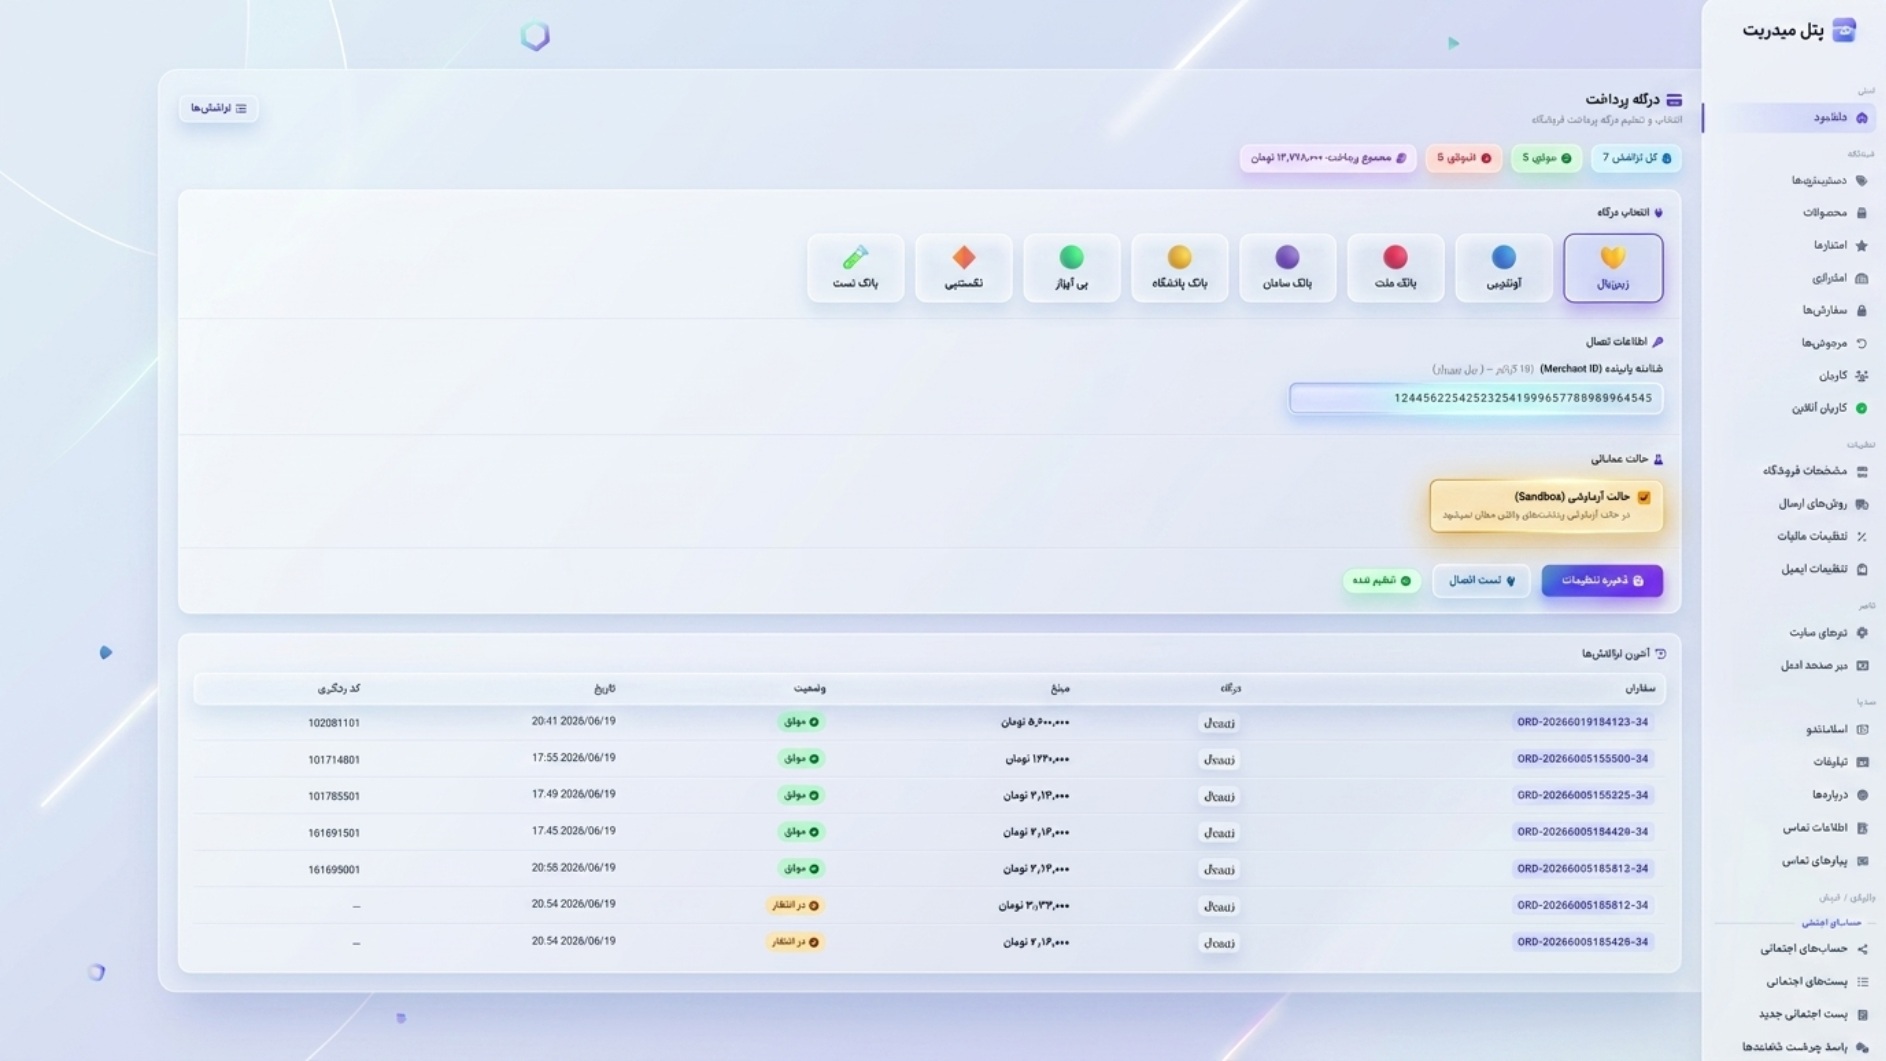
Task: Click the storefront icon for store details
Action: click(1861, 471)
